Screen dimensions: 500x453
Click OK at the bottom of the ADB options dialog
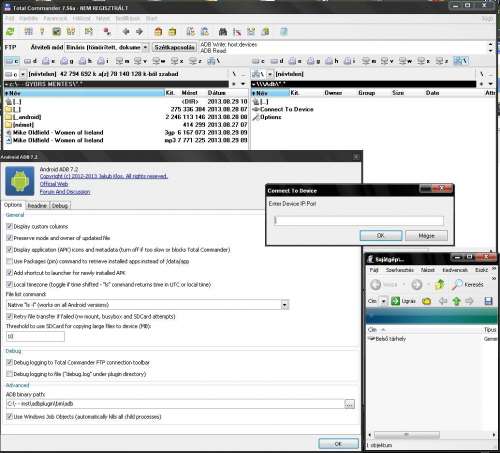click(338, 444)
